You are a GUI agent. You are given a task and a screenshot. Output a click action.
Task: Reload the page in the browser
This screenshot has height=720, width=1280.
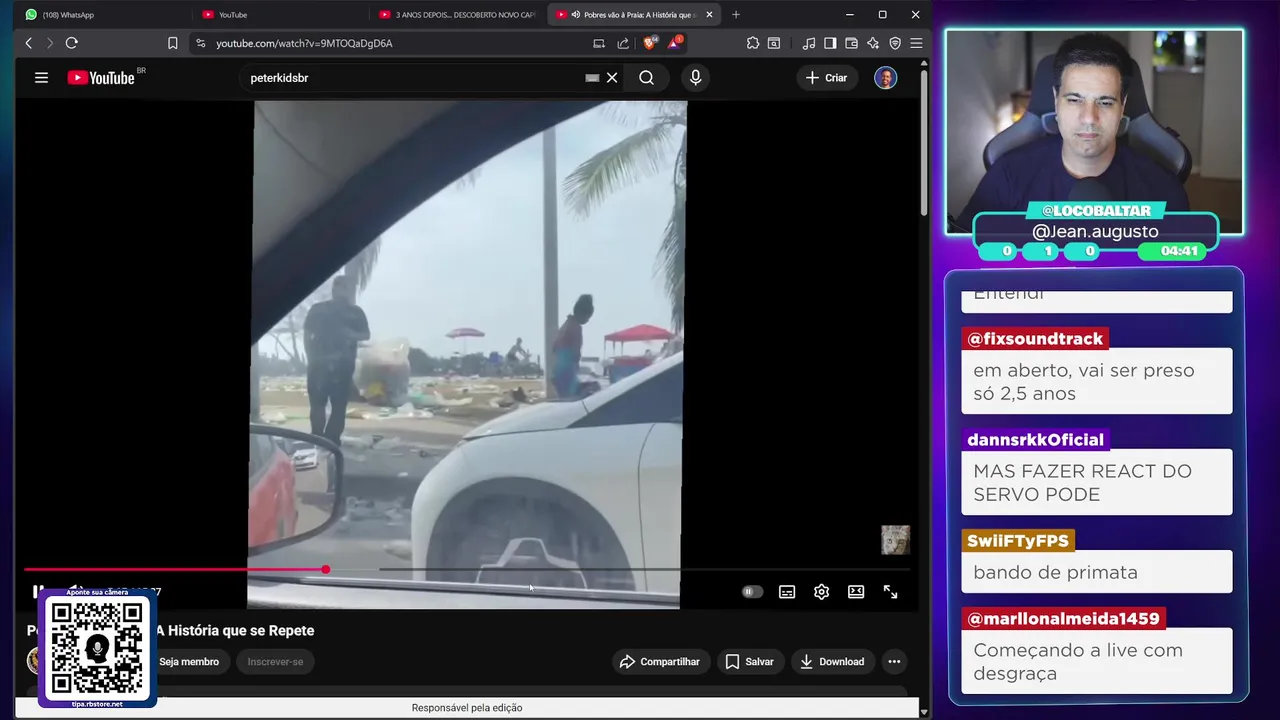click(x=71, y=43)
